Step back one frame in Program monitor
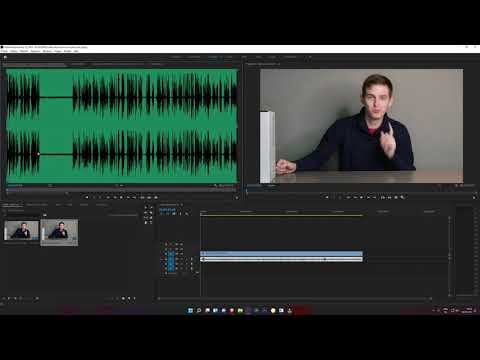This screenshot has width=480, height=360. coord(355,197)
